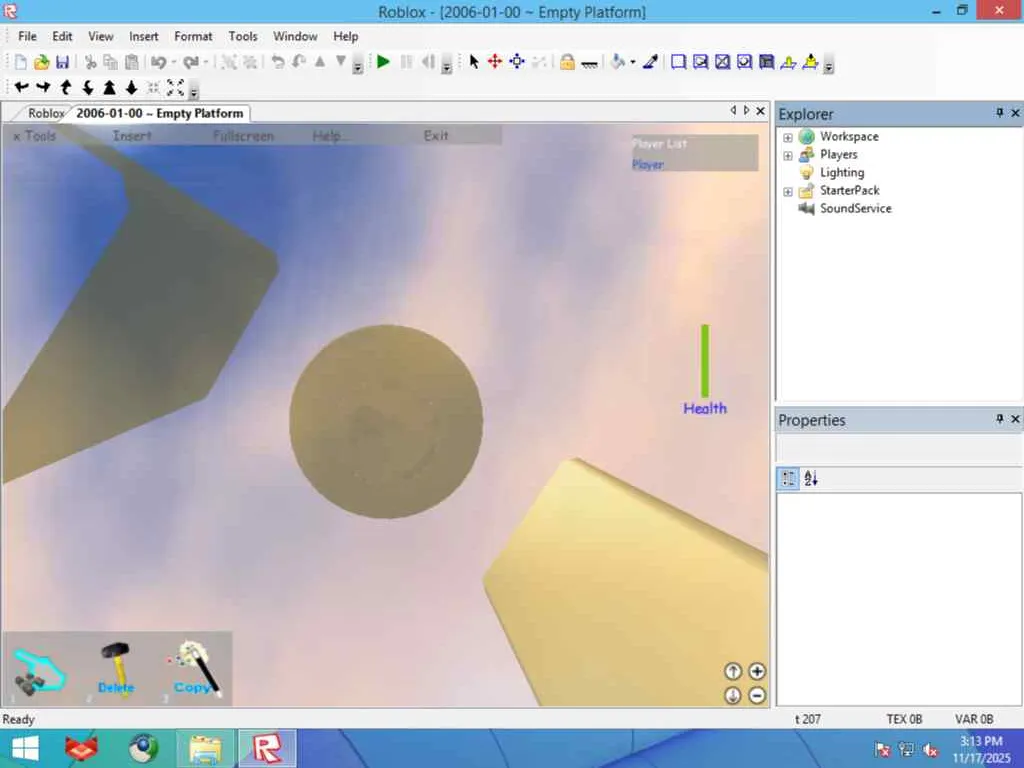Select the crossed square surface tool
The image size is (1024, 768).
tap(722, 62)
